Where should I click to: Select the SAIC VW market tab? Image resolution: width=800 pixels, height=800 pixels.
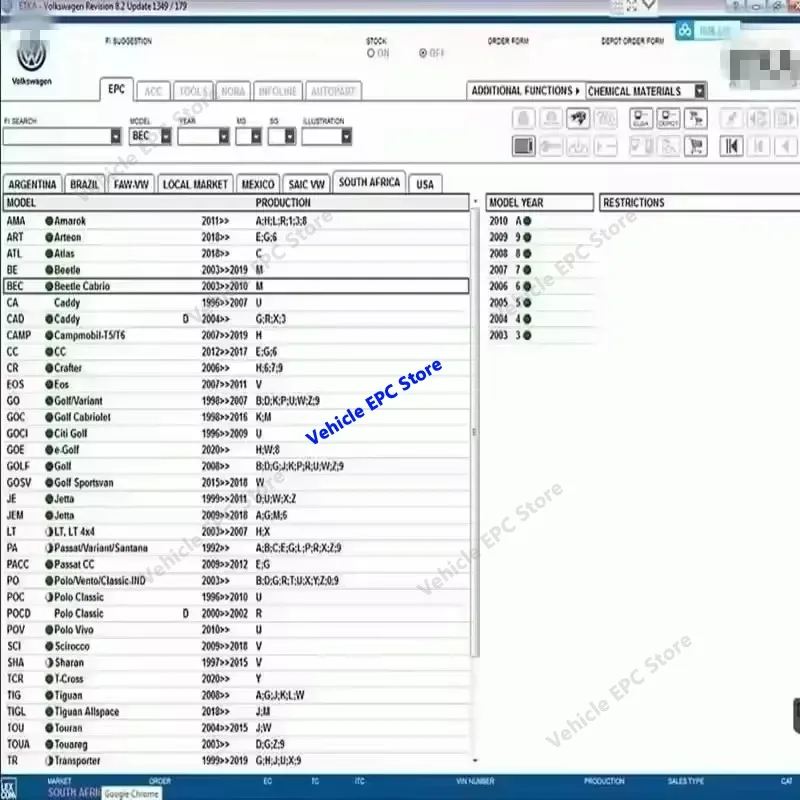pyautogui.click(x=306, y=184)
